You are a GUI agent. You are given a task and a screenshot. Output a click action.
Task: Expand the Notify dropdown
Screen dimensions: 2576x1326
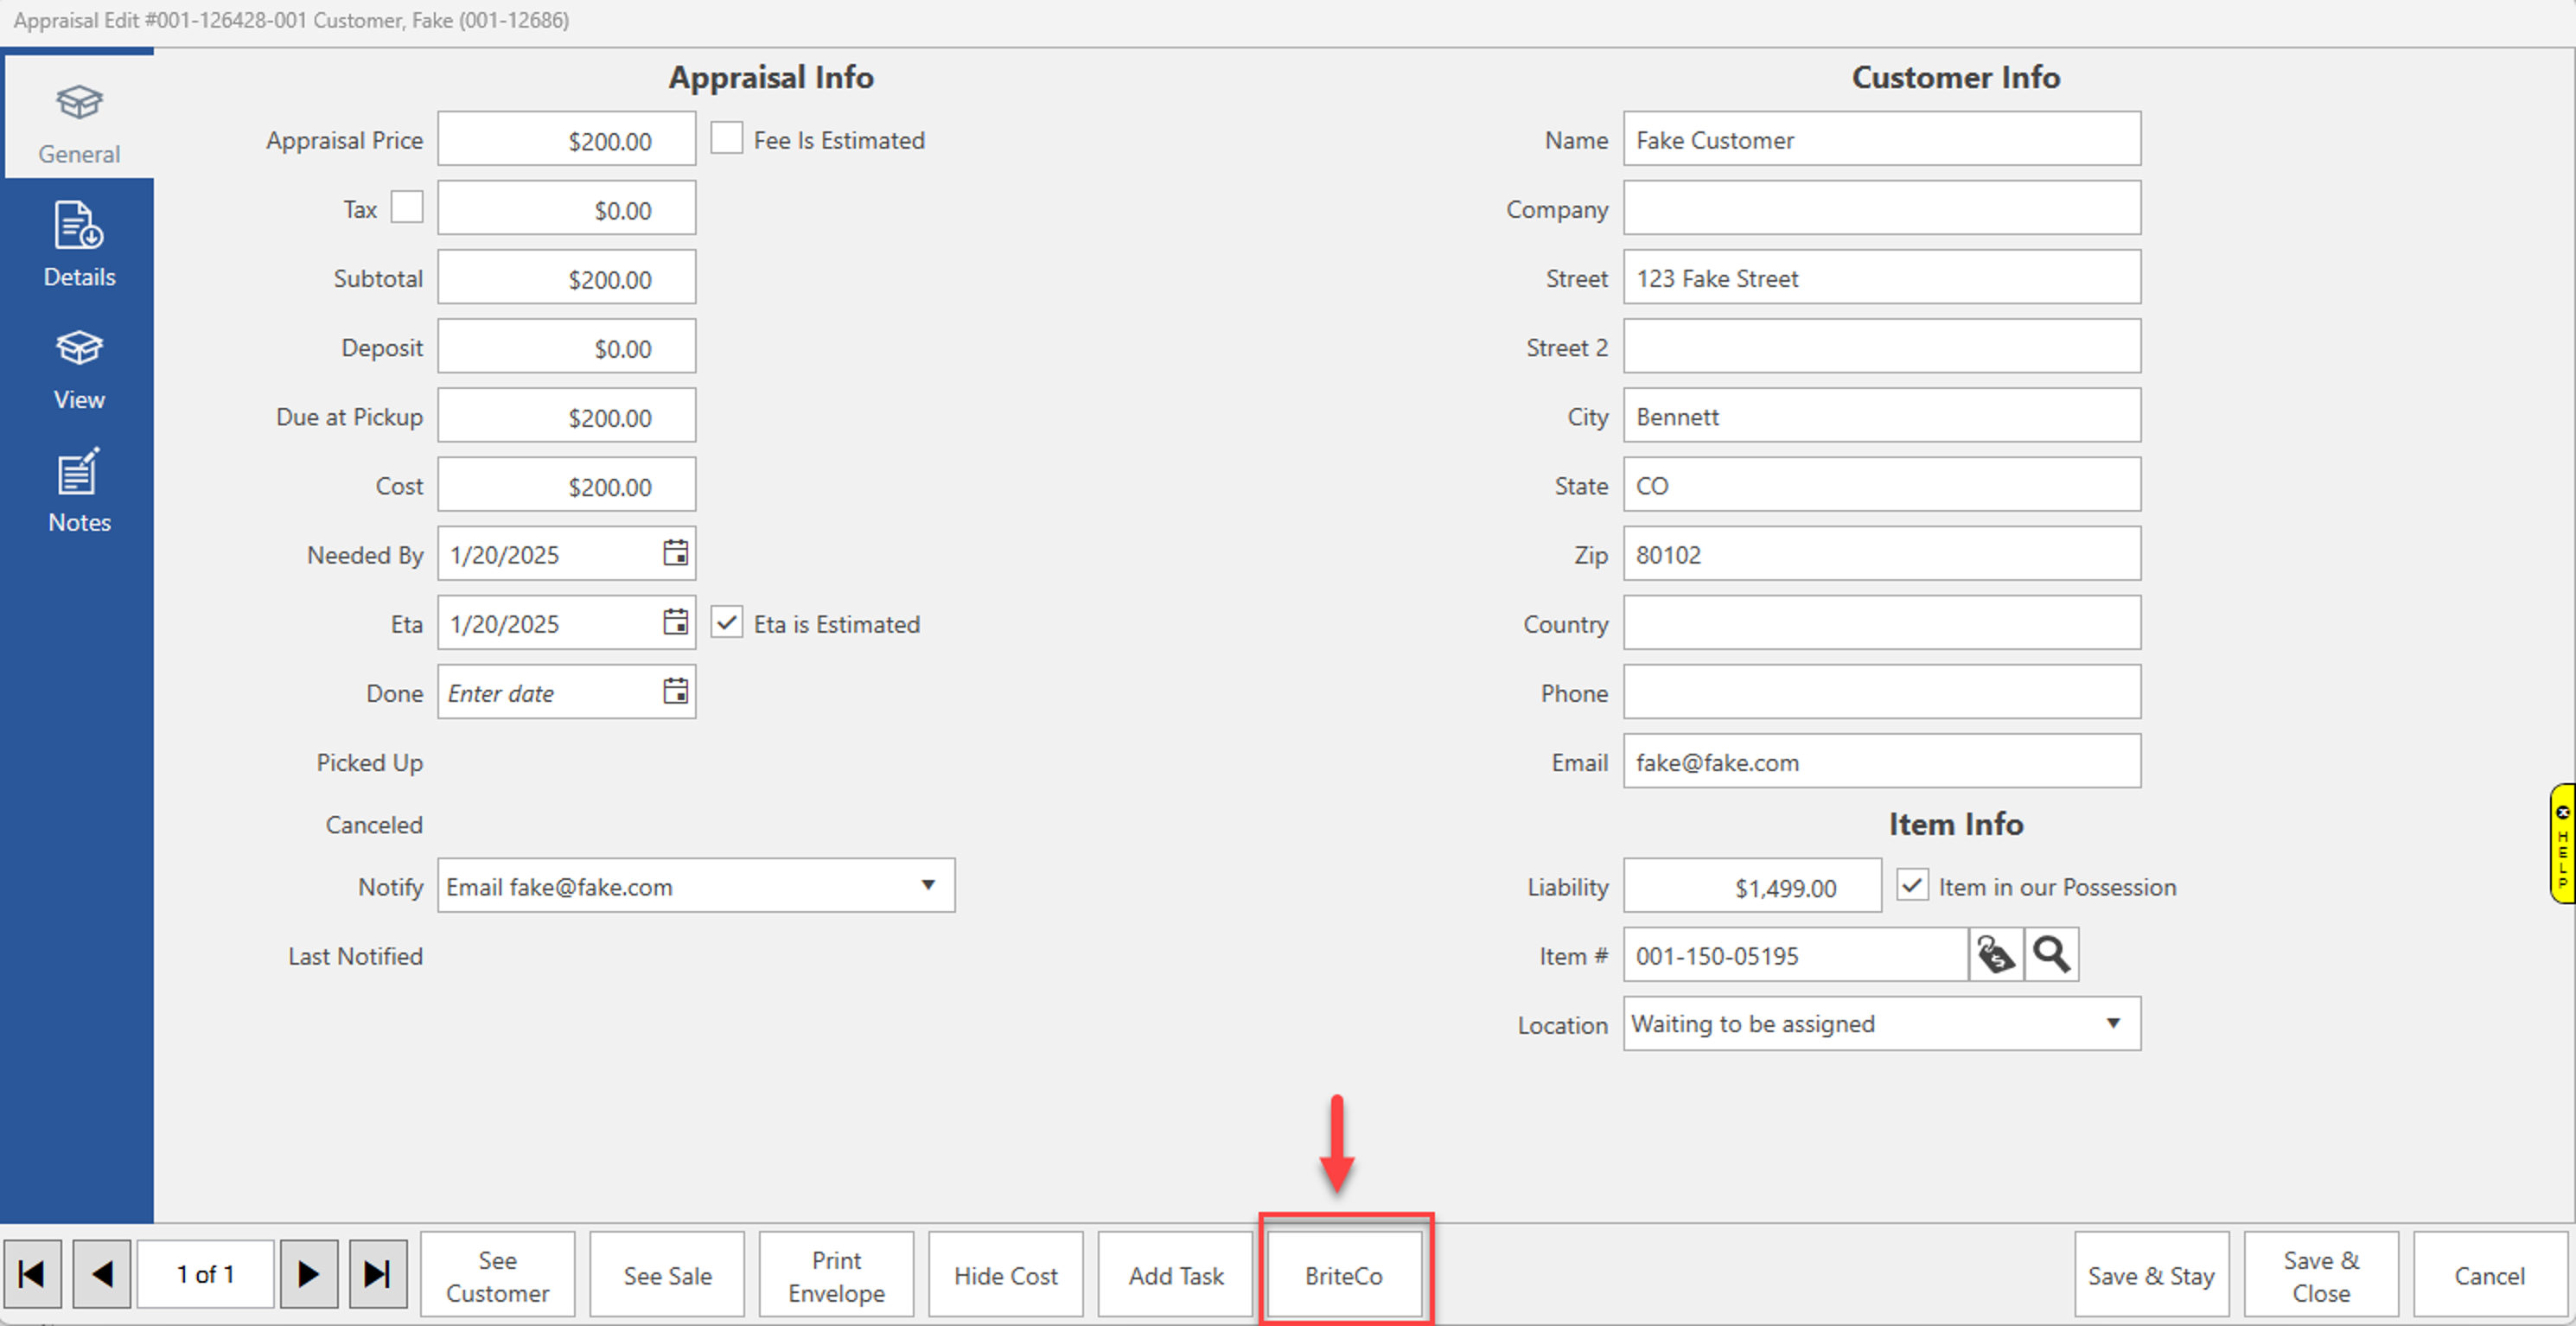point(927,885)
